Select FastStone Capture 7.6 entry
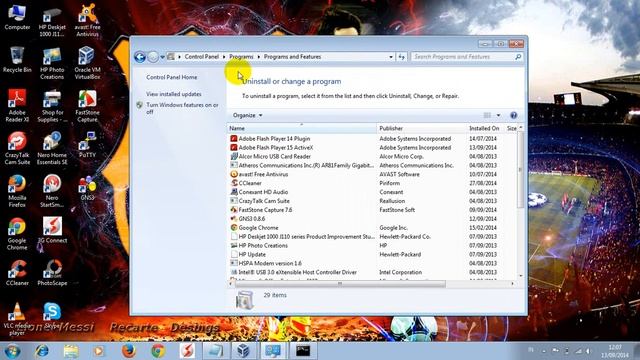The image size is (640, 360). pyautogui.click(x=371, y=210)
